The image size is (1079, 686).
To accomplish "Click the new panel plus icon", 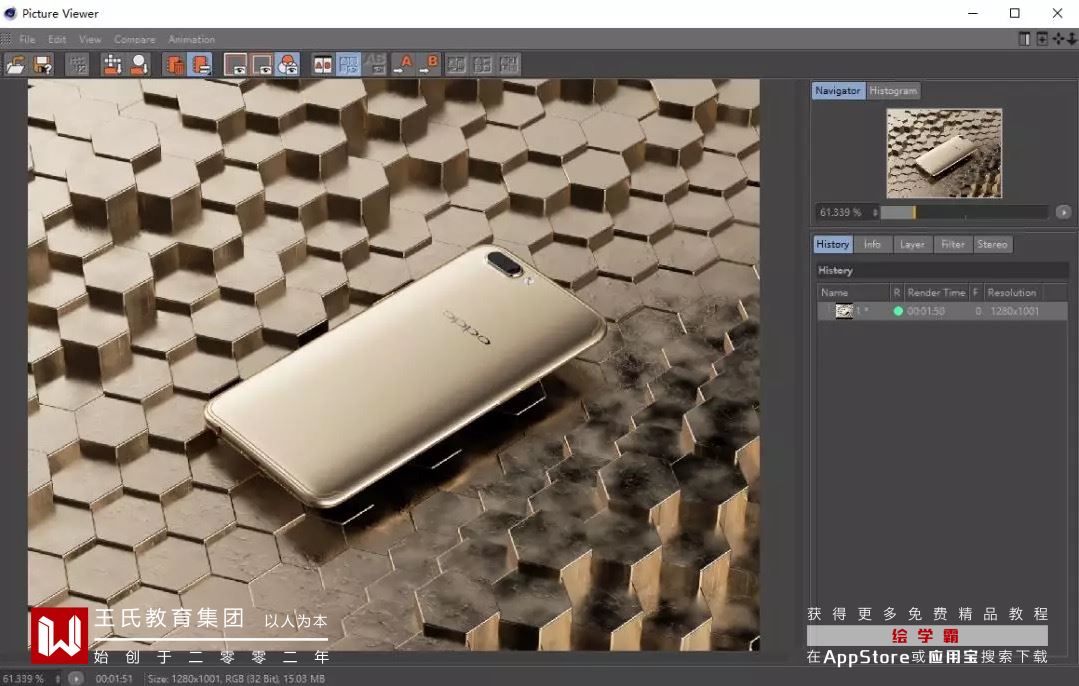I will point(1042,39).
